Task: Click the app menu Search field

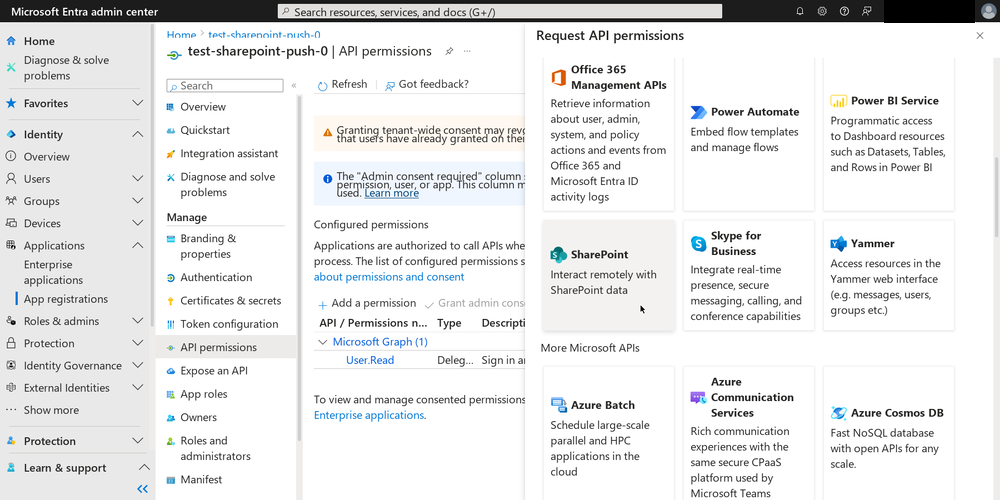Action: pos(224,85)
